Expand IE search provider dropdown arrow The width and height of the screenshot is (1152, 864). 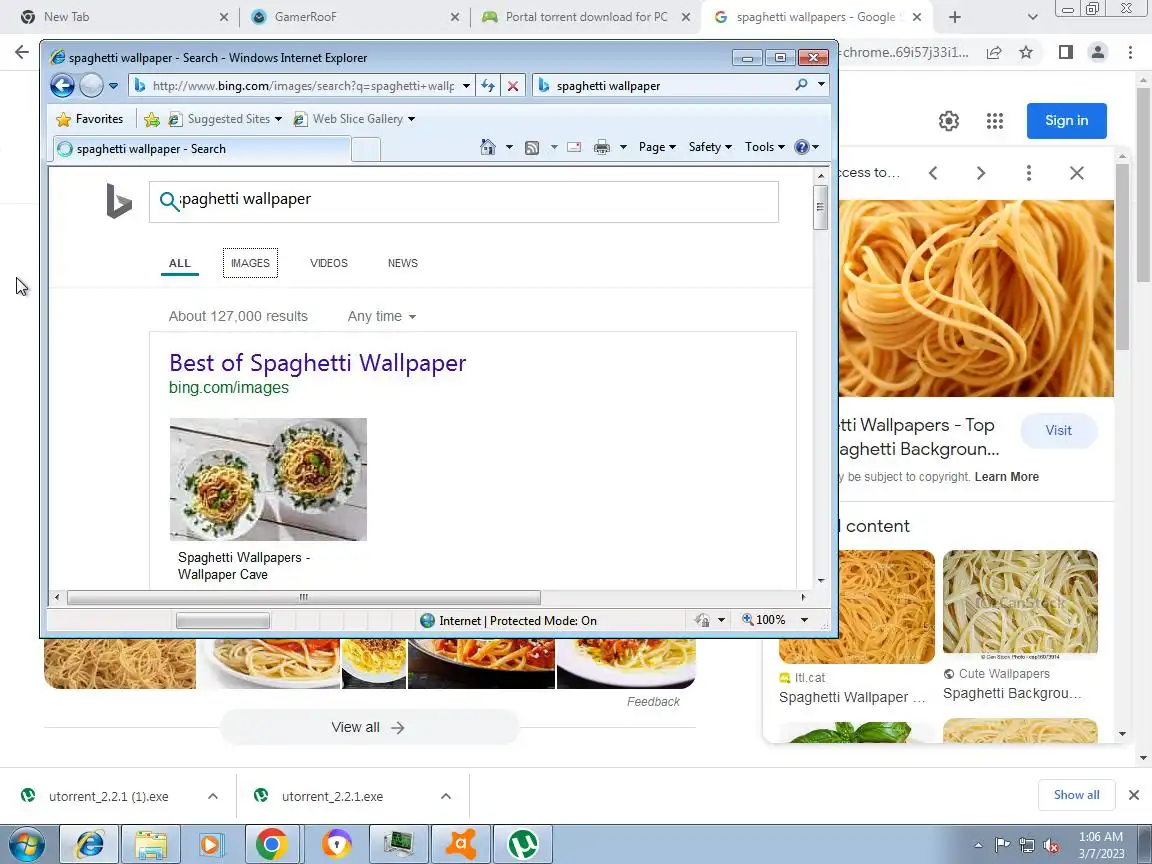pos(821,85)
